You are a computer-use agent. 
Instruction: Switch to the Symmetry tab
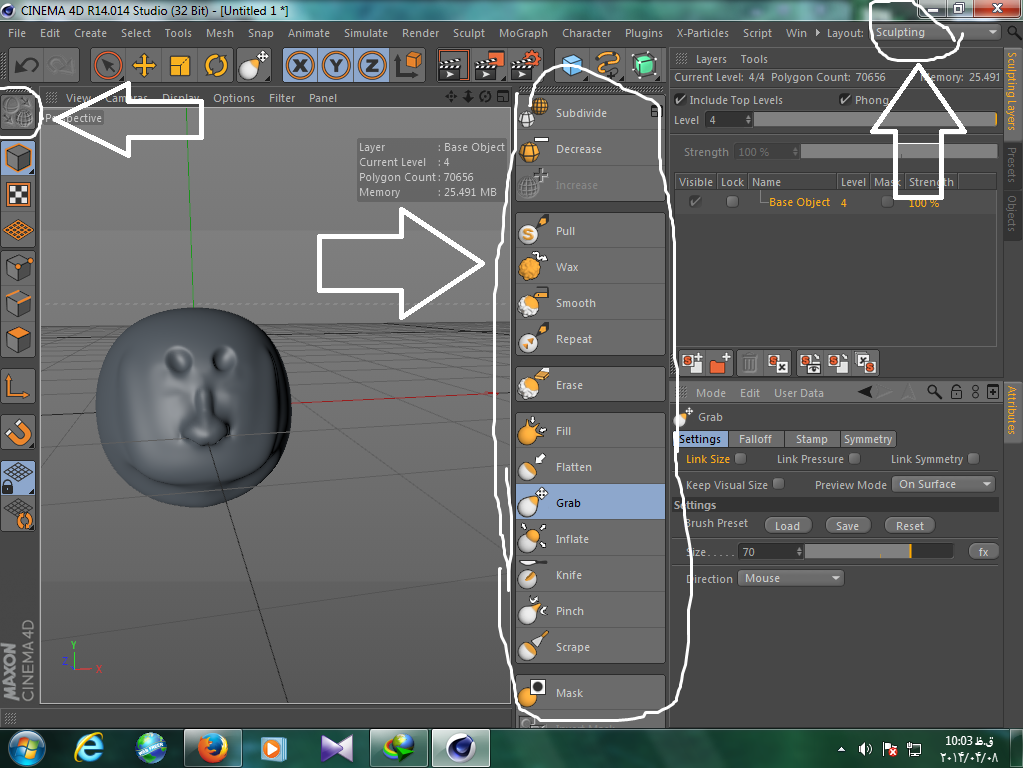pos(868,439)
